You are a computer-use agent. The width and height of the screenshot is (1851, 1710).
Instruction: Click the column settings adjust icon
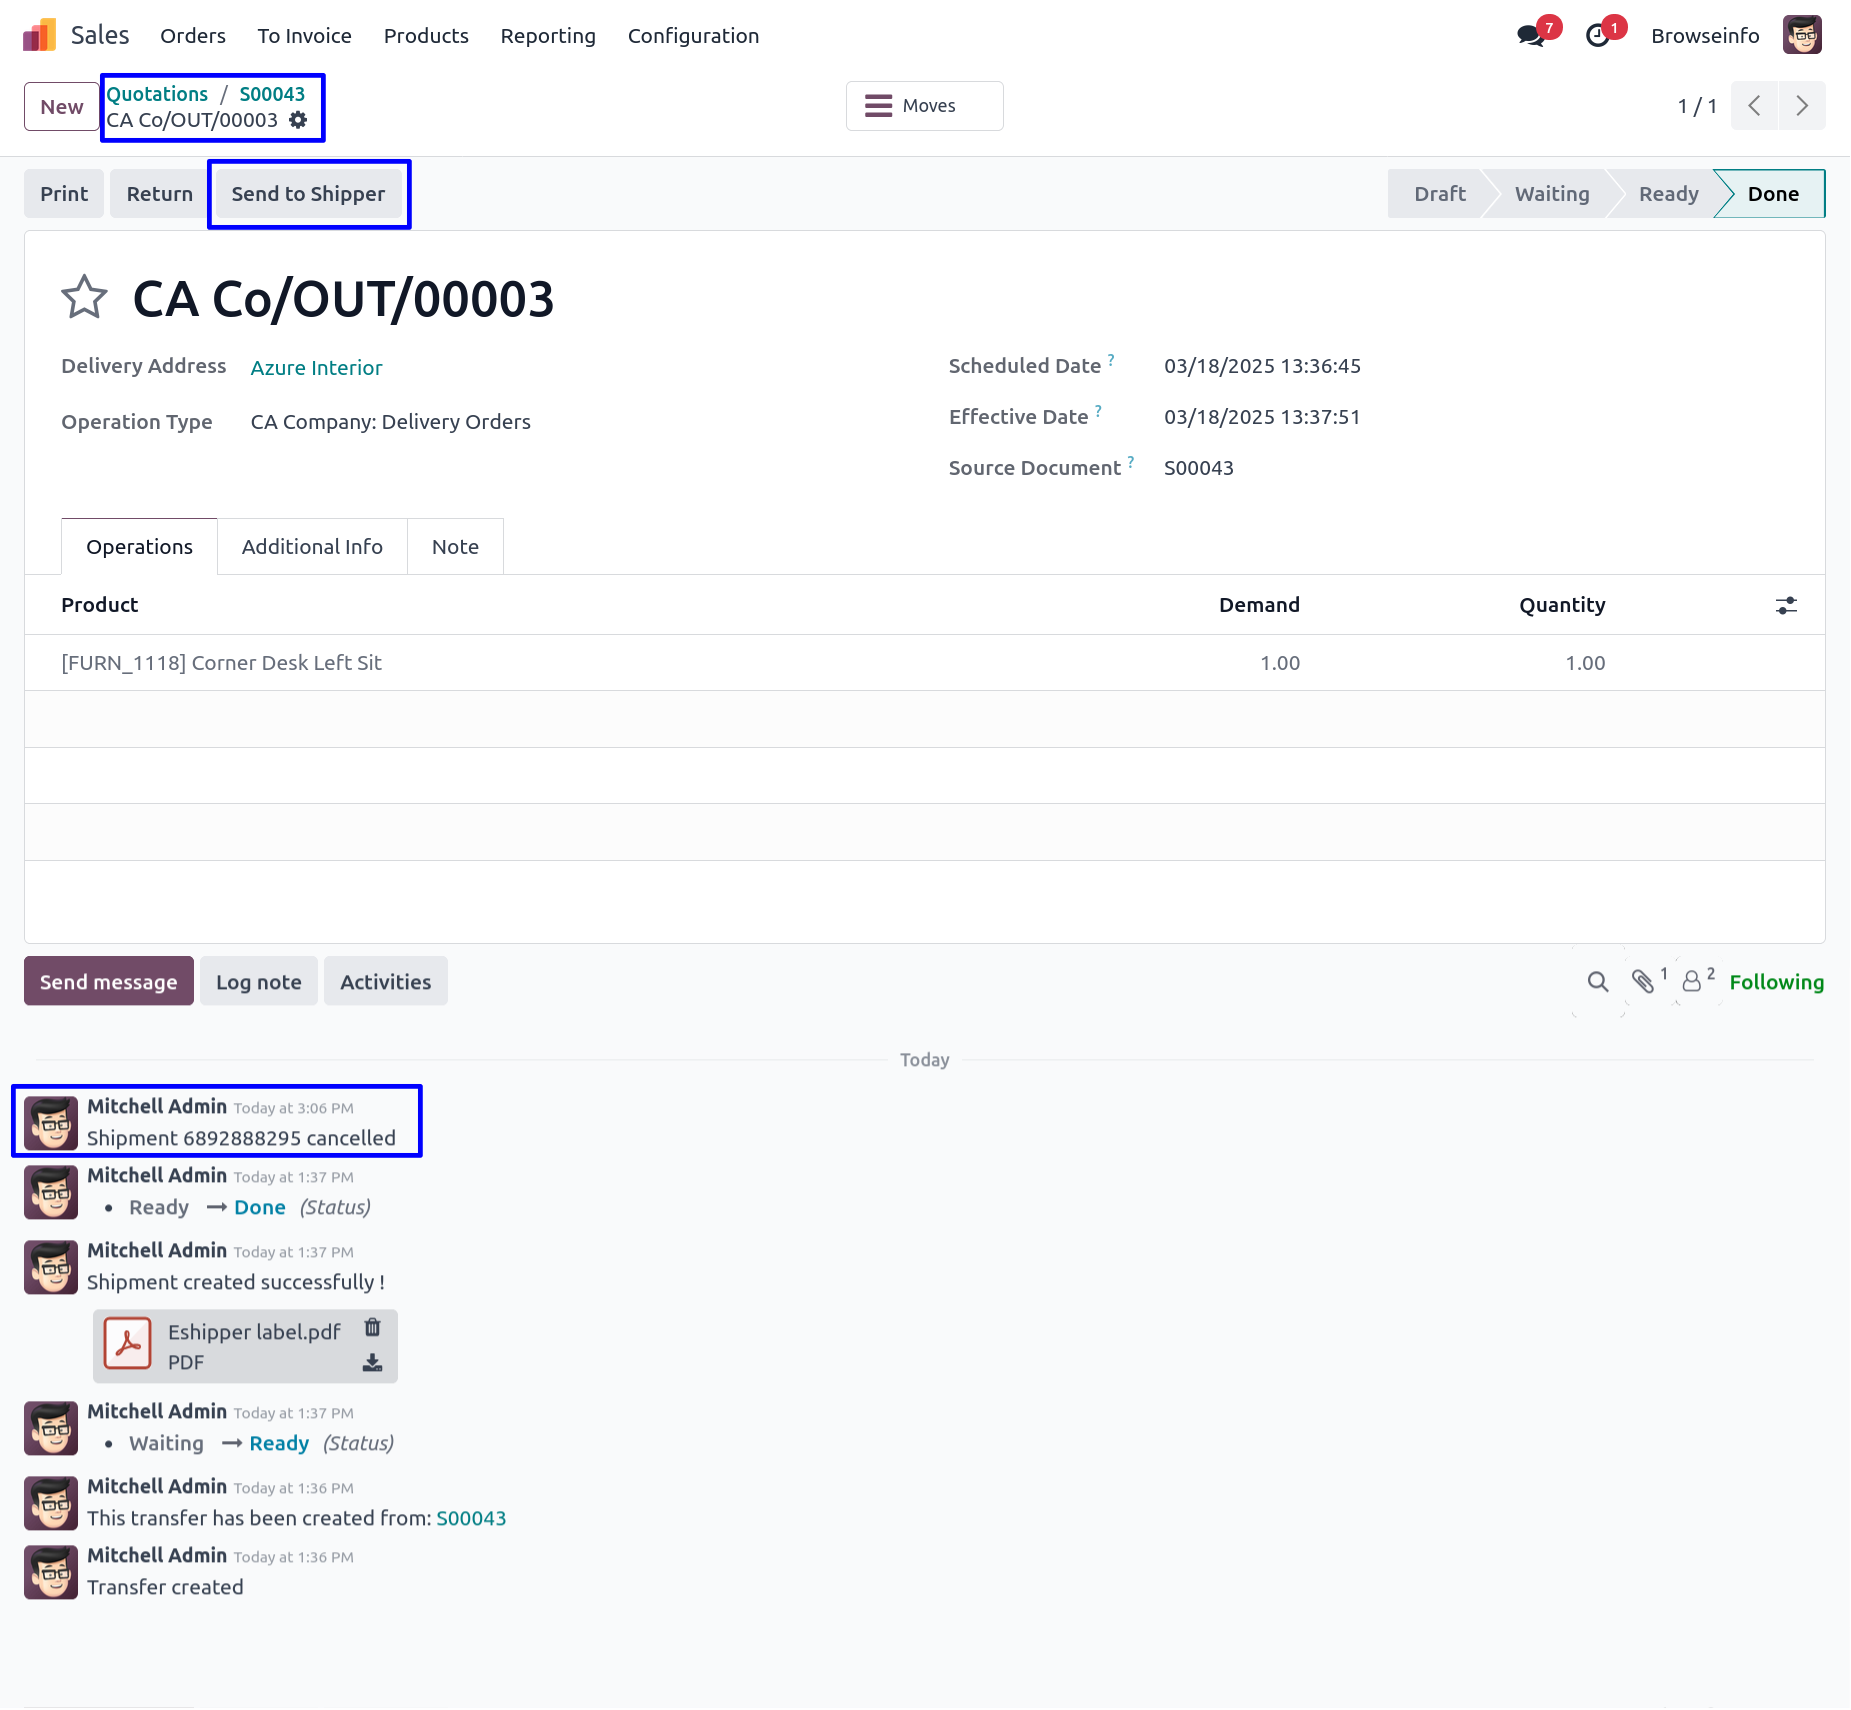pos(1786,605)
